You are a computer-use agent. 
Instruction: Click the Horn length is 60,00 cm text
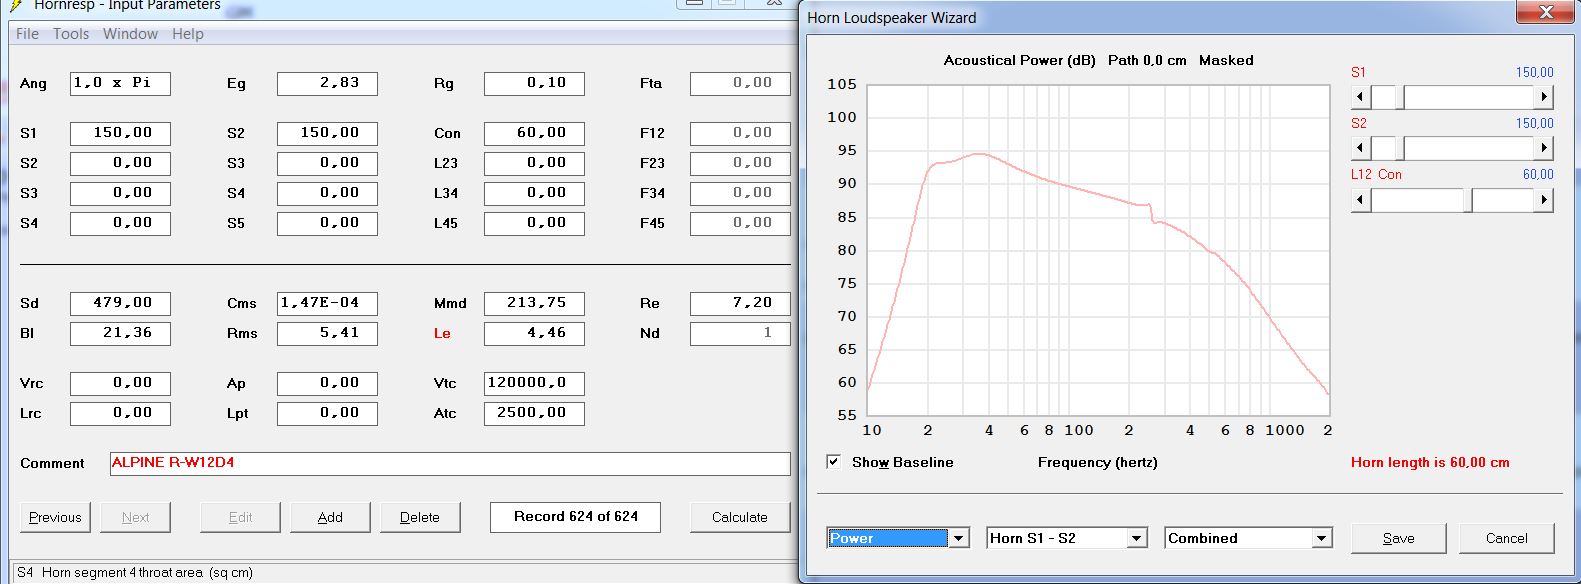(1430, 462)
